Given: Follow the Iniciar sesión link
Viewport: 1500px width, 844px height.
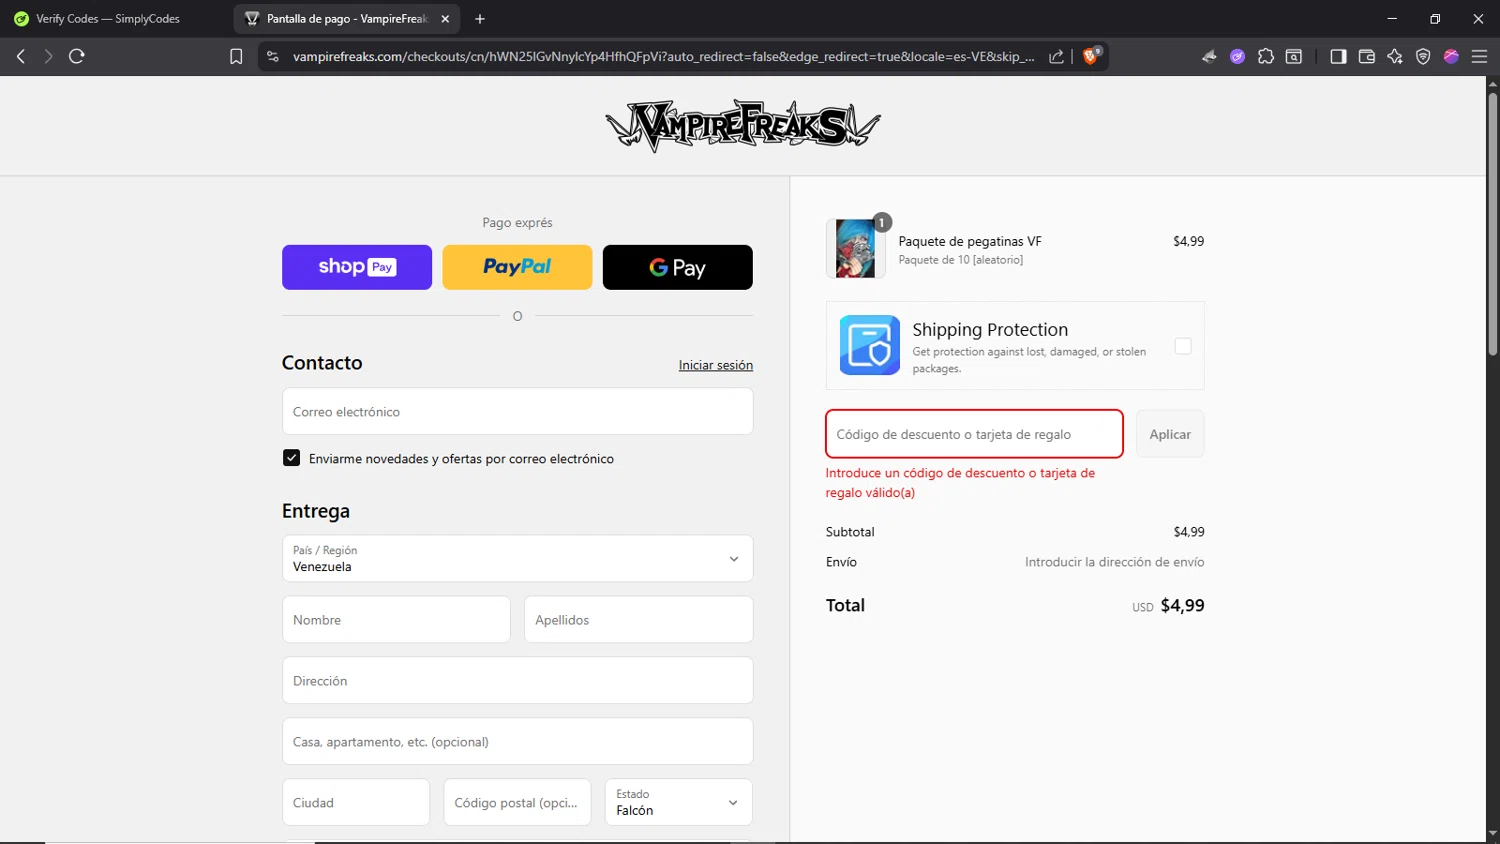Looking at the screenshot, I should click(x=716, y=365).
